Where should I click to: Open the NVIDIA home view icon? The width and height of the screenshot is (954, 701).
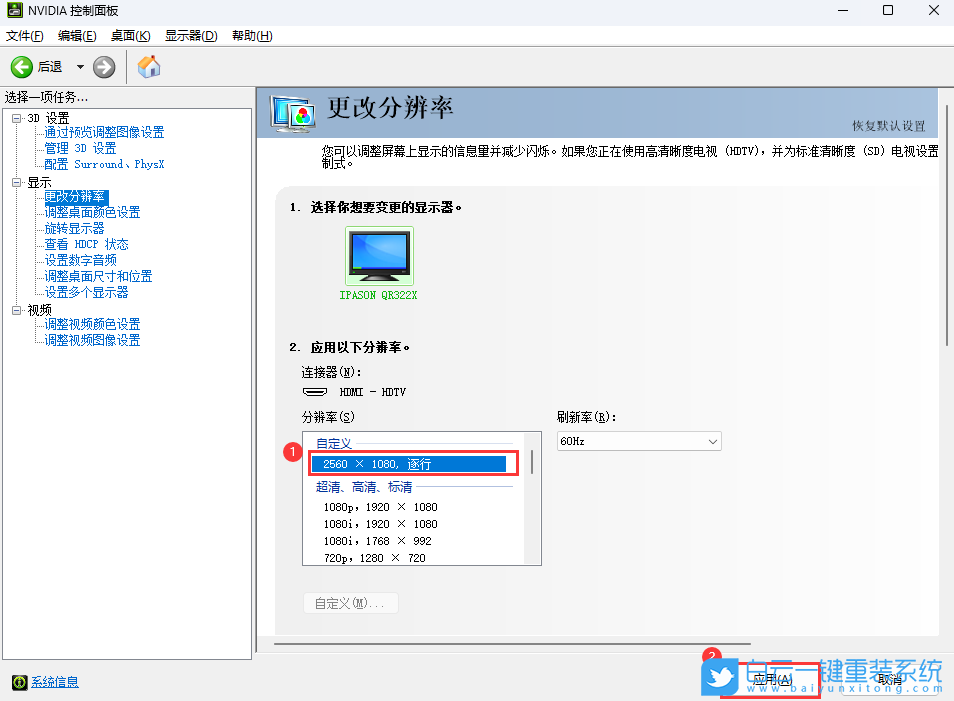[x=148, y=67]
